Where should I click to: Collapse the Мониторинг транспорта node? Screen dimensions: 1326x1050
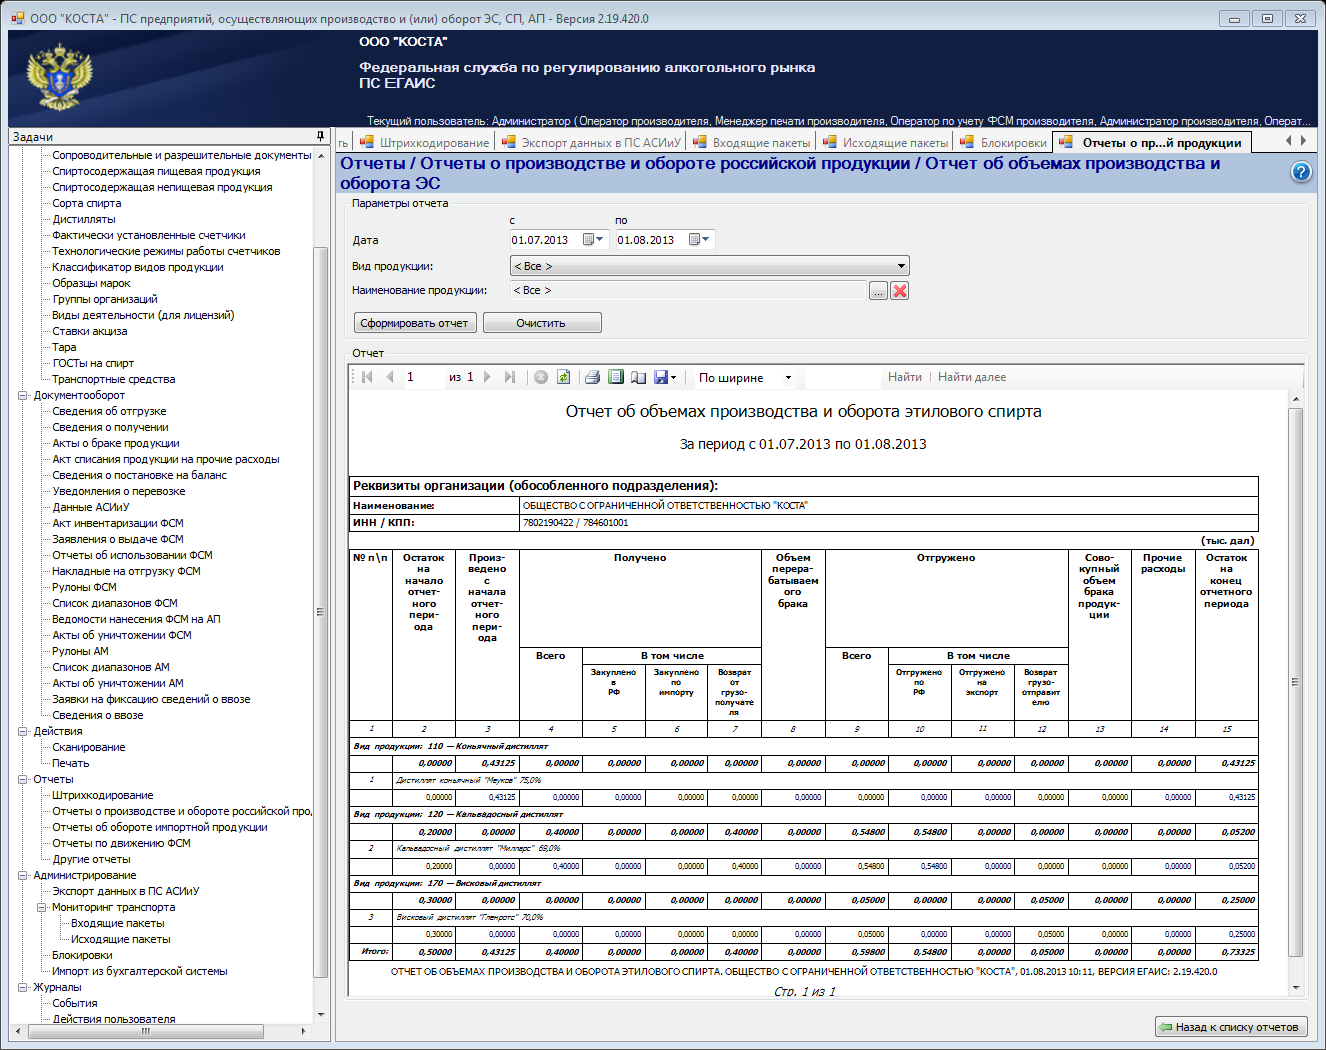click(x=42, y=907)
